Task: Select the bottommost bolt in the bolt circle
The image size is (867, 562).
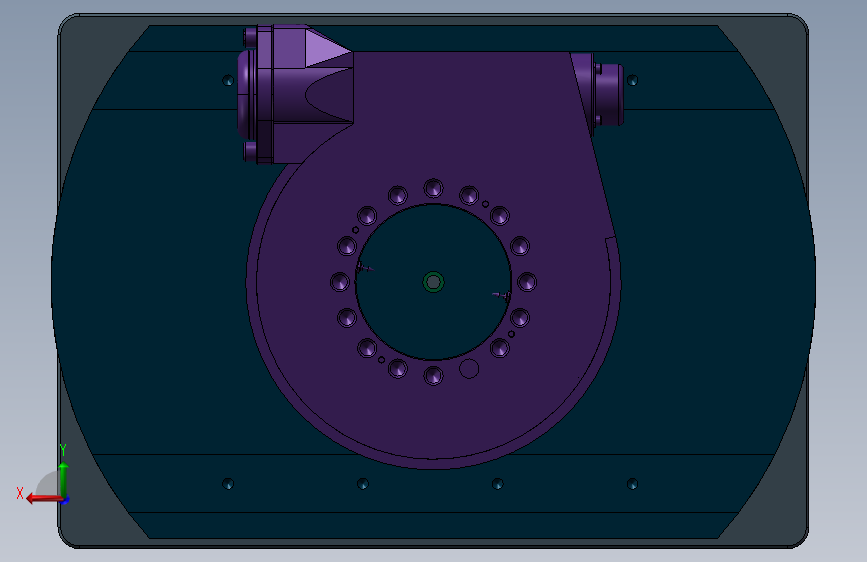Action: click(433, 376)
